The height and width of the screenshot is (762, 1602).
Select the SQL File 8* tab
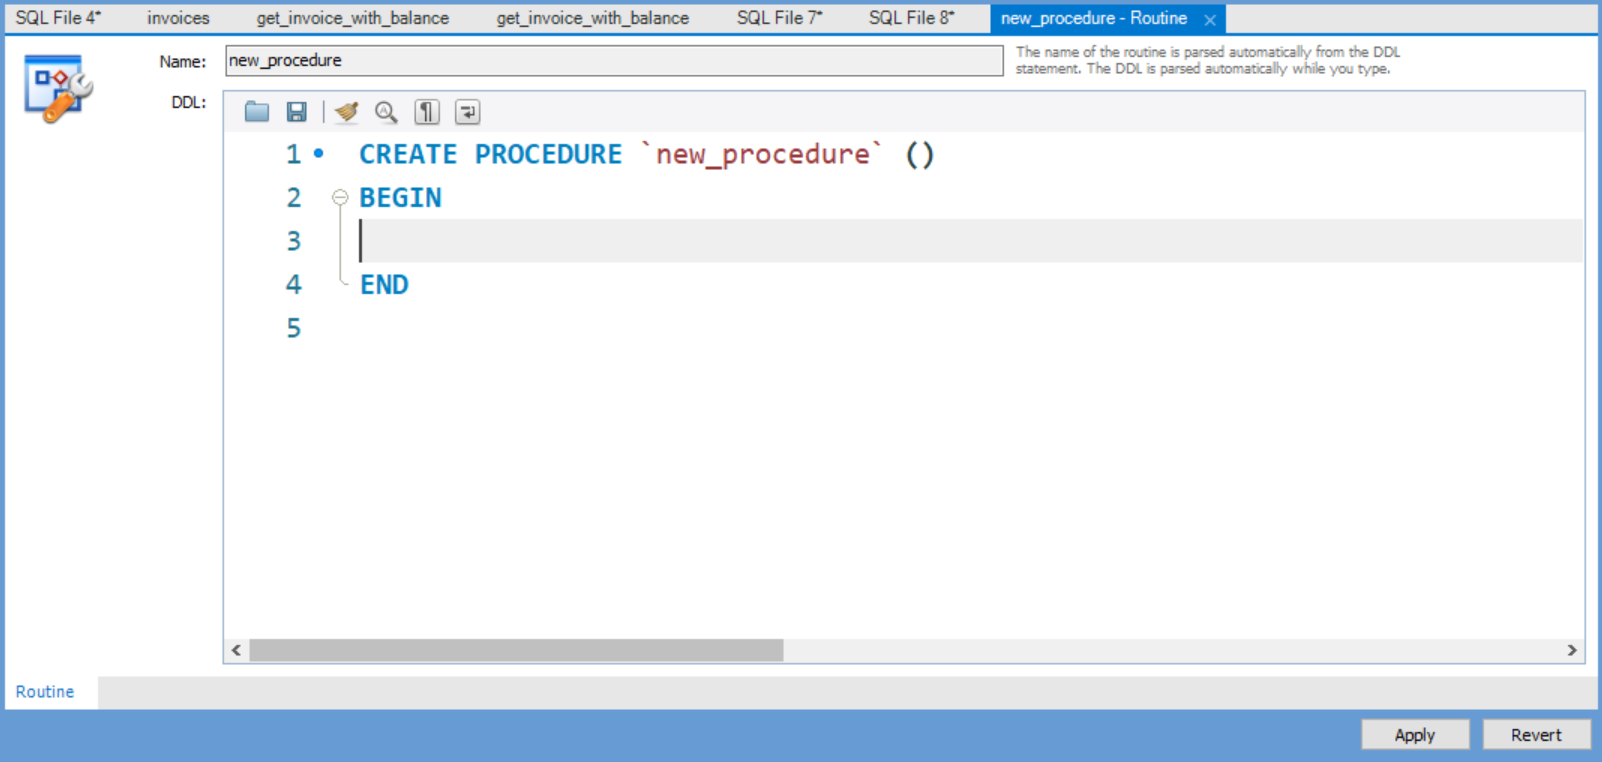coord(911,18)
